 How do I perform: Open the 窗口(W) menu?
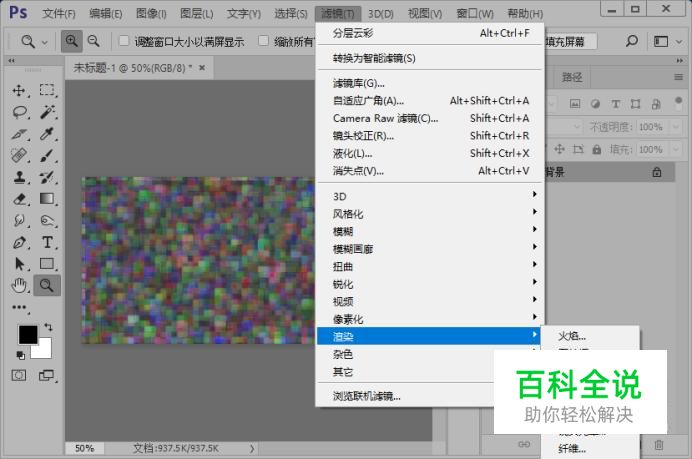coord(475,14)
